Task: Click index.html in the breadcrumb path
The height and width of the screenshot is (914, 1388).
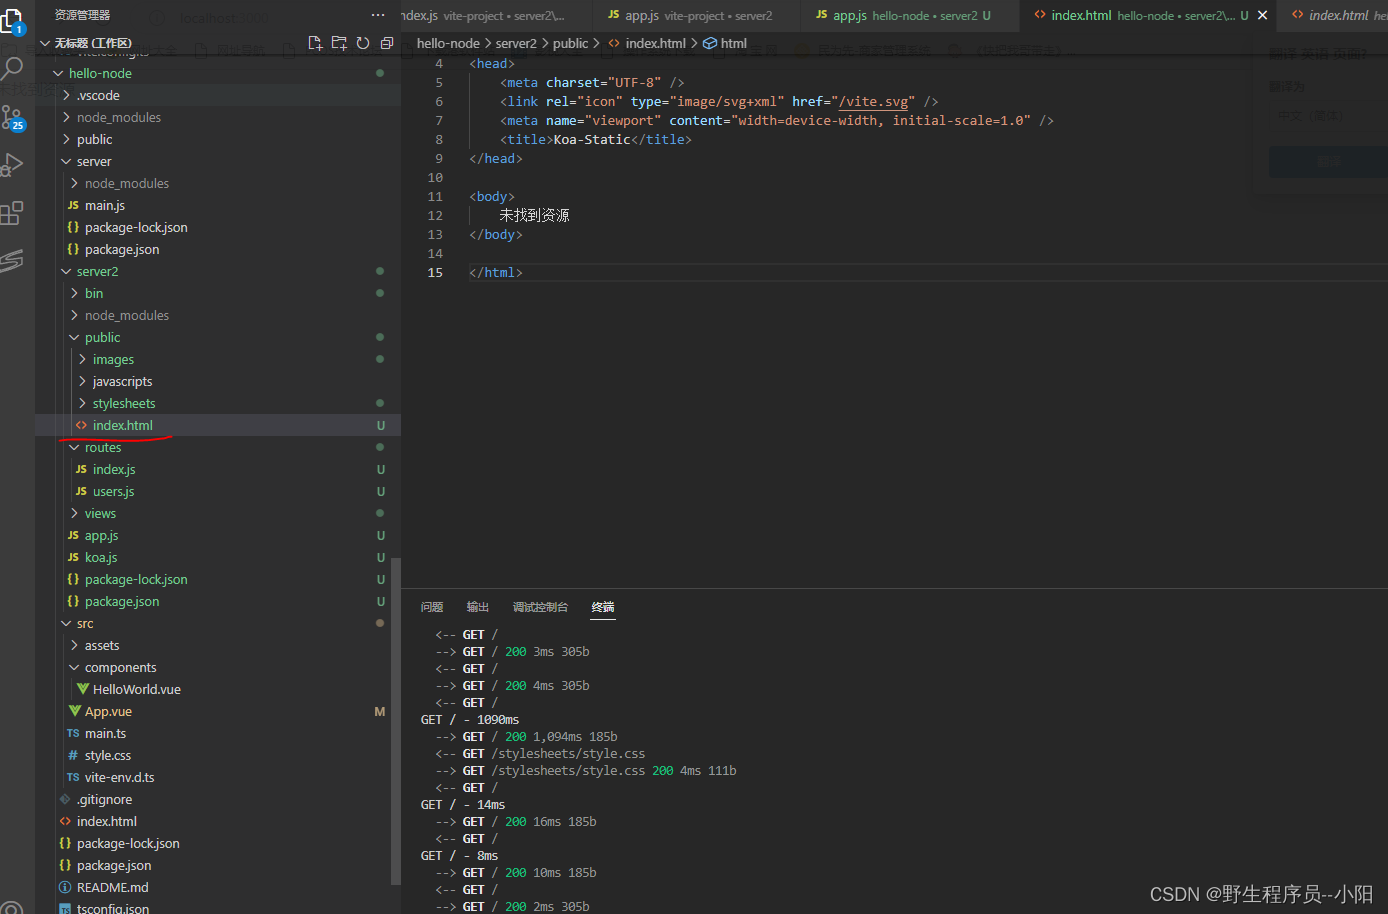Action: click(x=655, y=43)
